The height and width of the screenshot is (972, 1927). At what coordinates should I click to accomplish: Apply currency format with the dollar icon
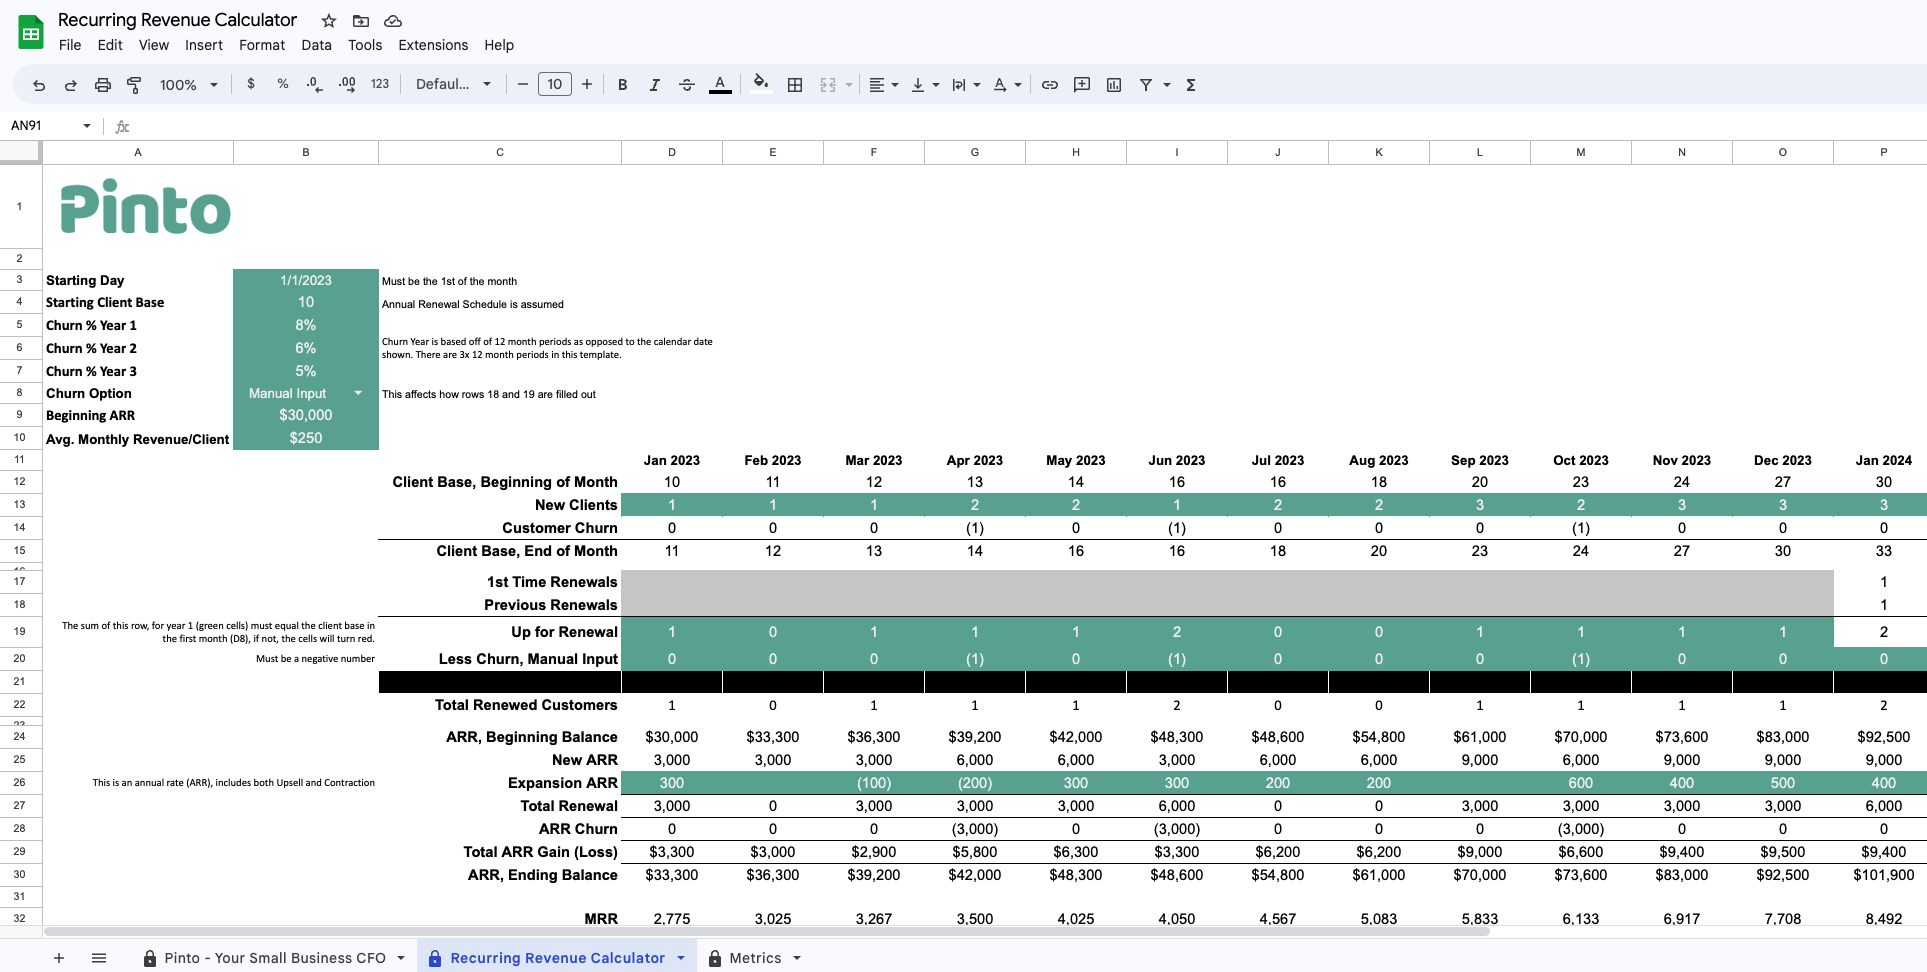click(x=251, y=85)
